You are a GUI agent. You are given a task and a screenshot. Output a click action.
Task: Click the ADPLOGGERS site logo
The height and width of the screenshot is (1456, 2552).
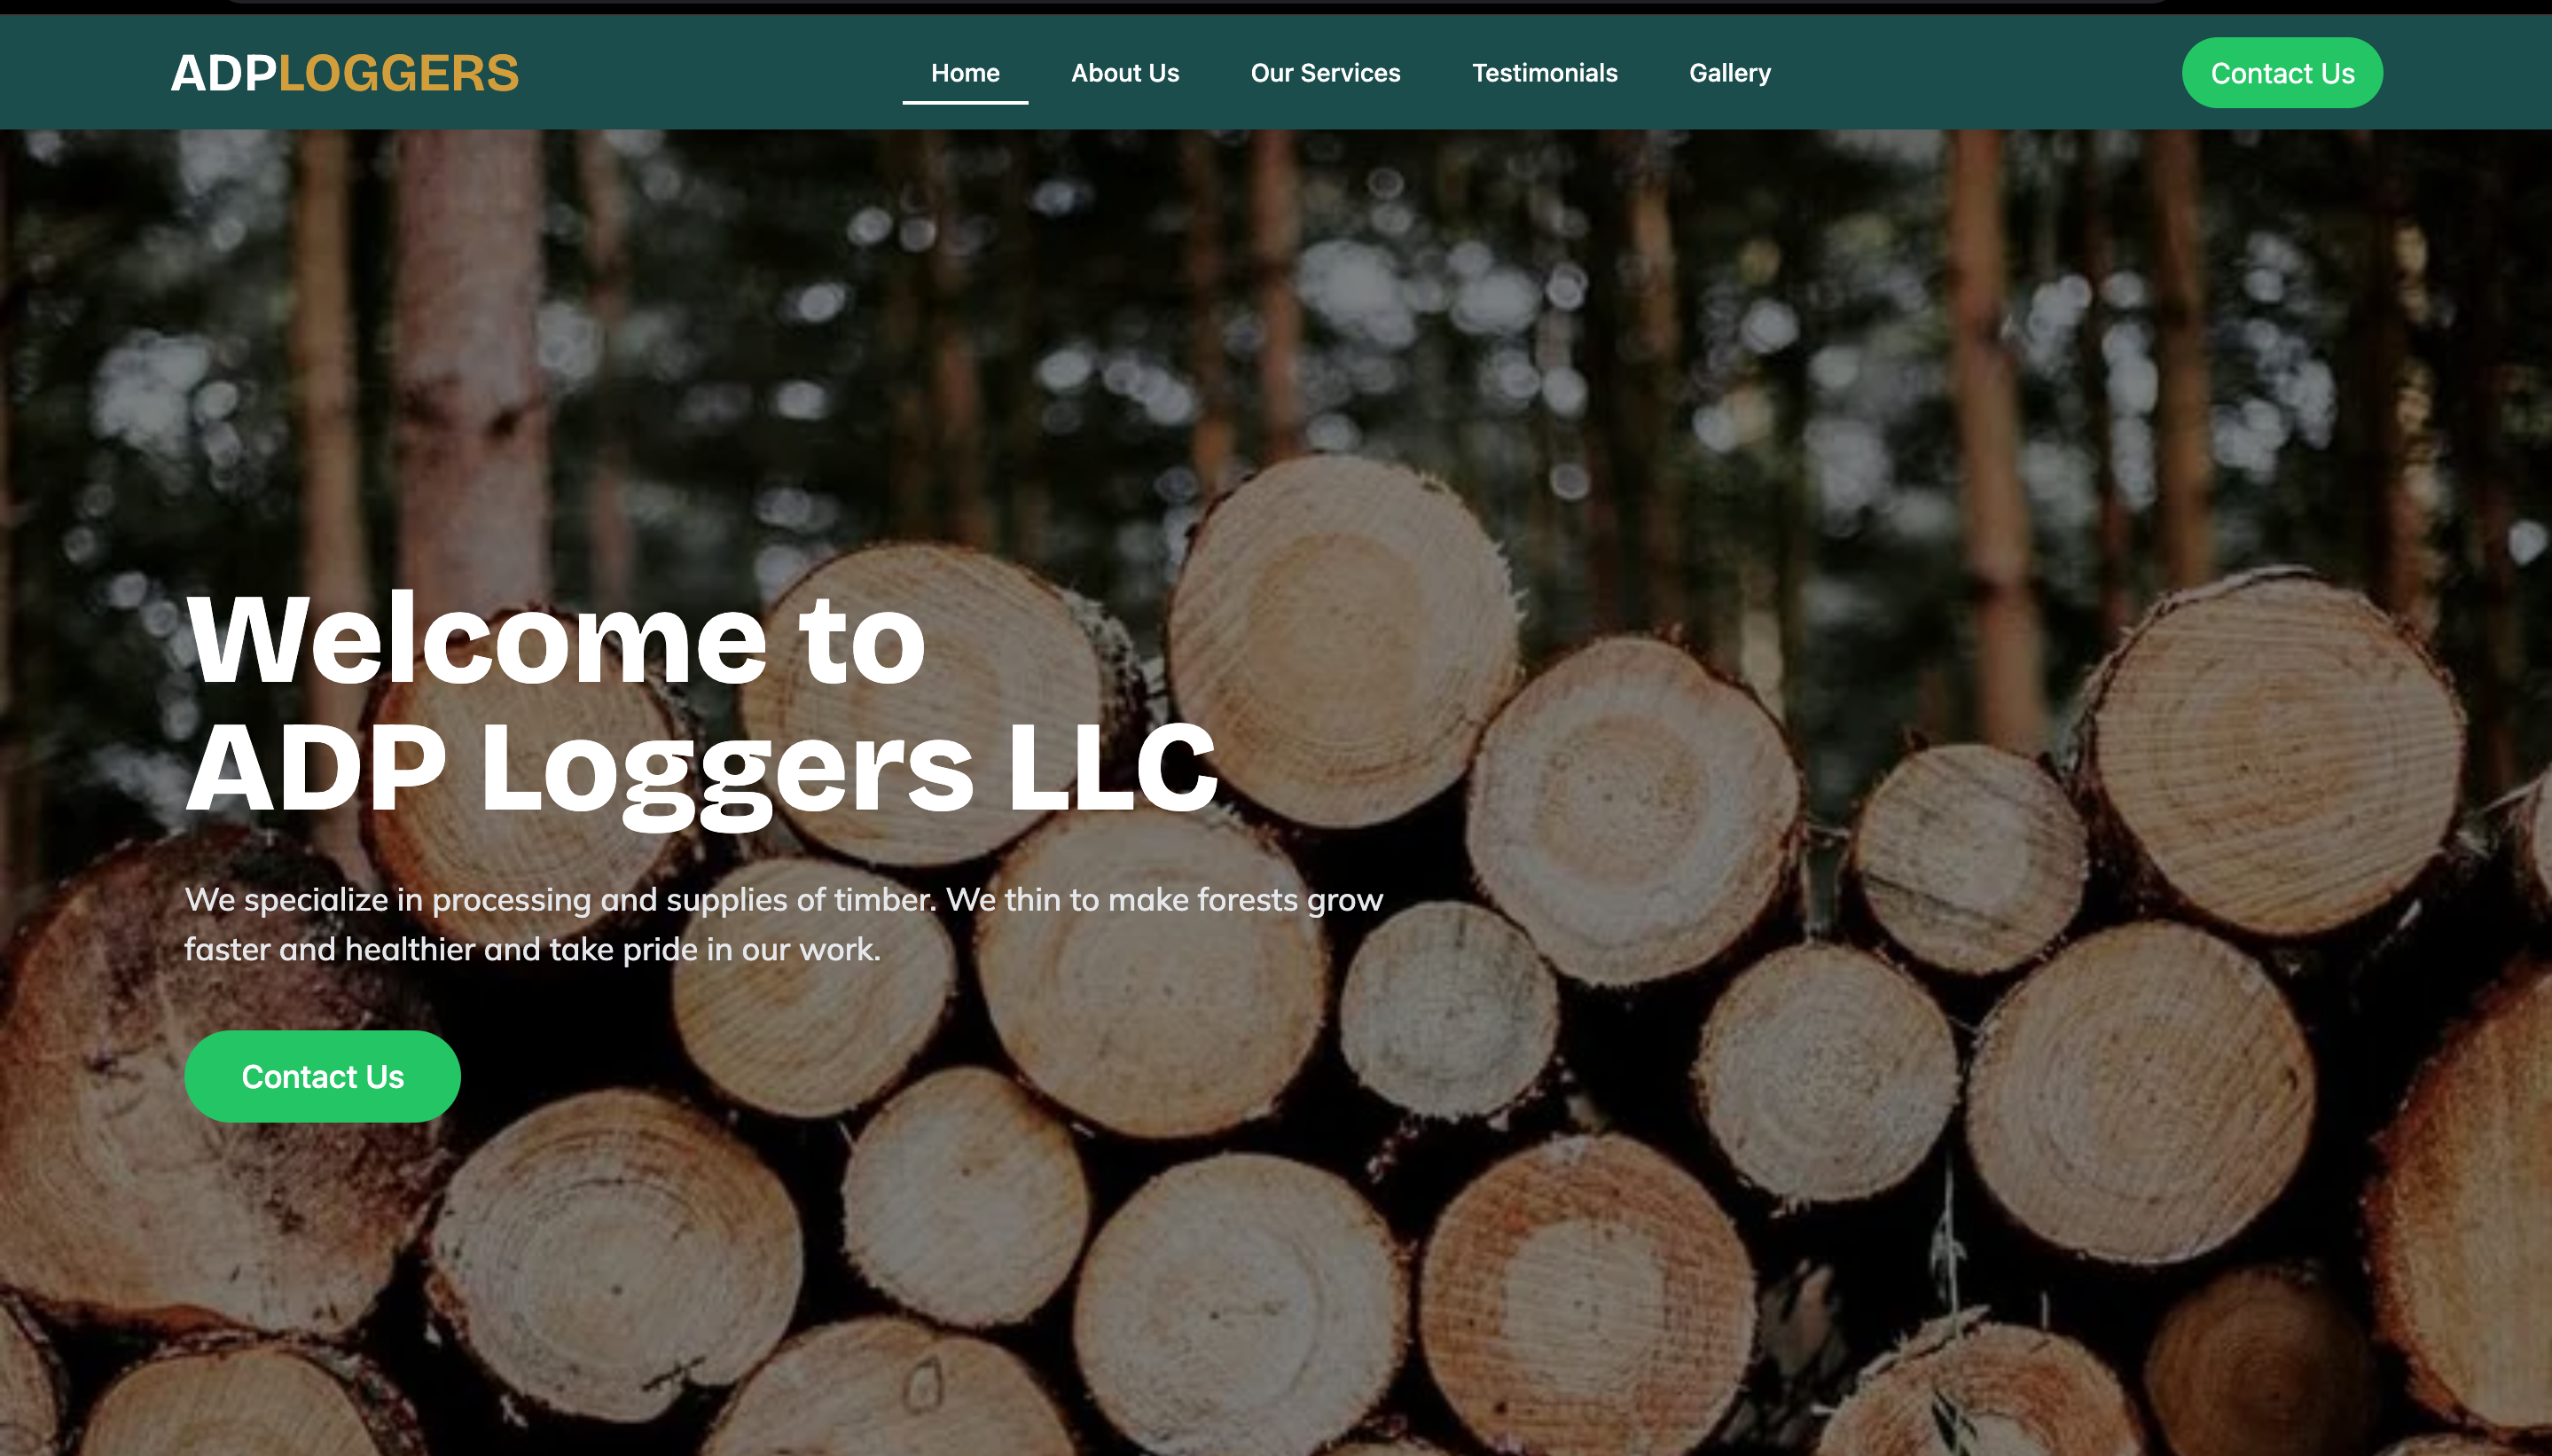point(344,73)
